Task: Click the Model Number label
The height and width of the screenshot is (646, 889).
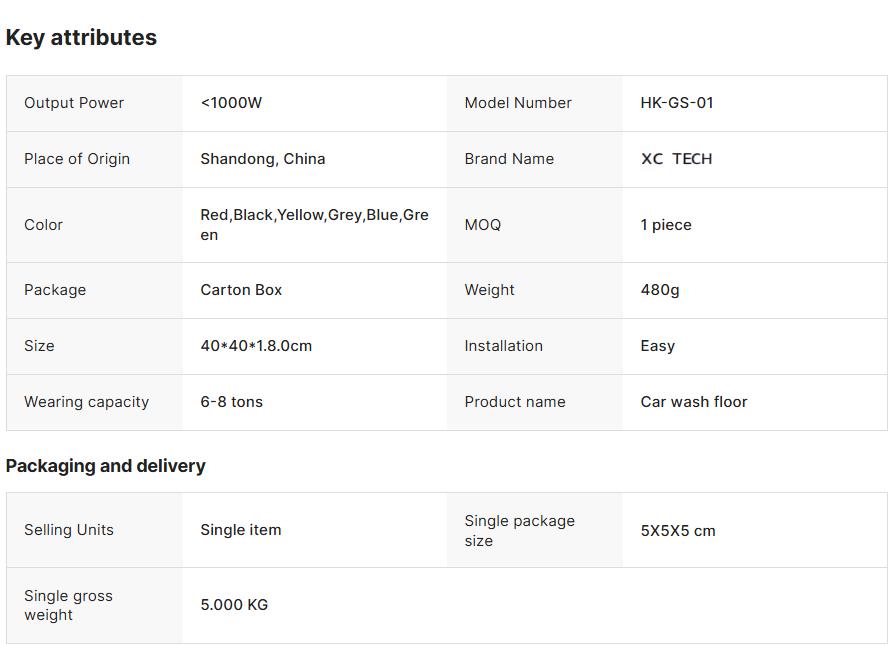Action: pyautogui.click(x=518, y=103)
